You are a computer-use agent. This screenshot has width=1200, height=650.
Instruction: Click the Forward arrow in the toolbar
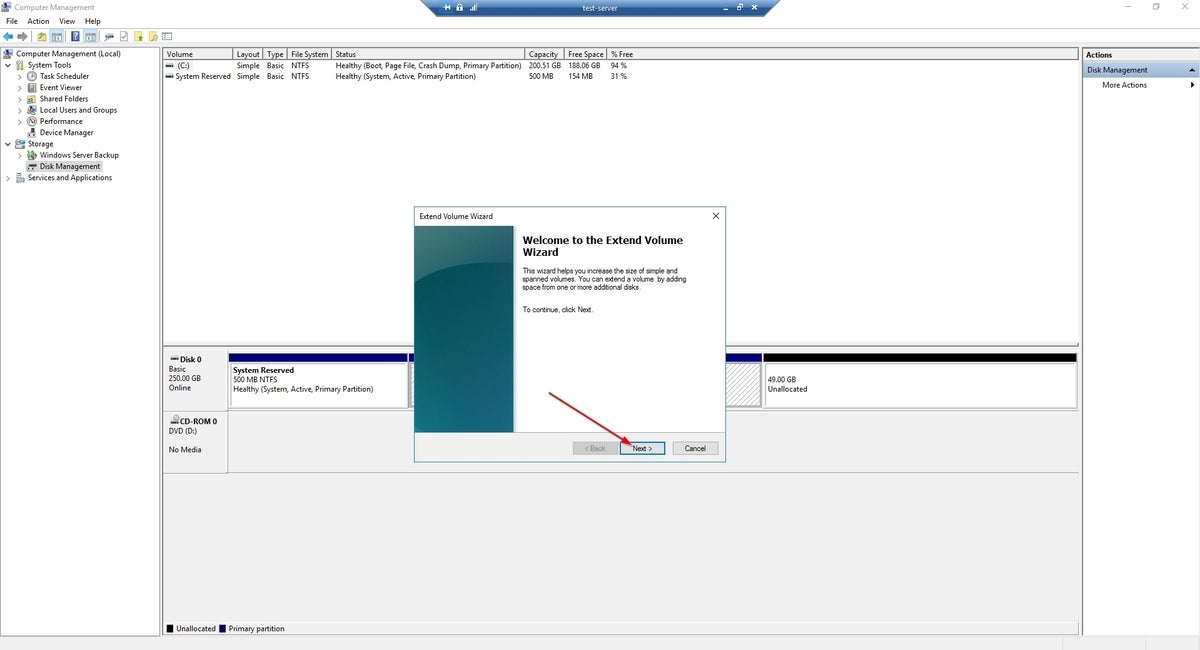pyautogui.click(x=22, y=37)
